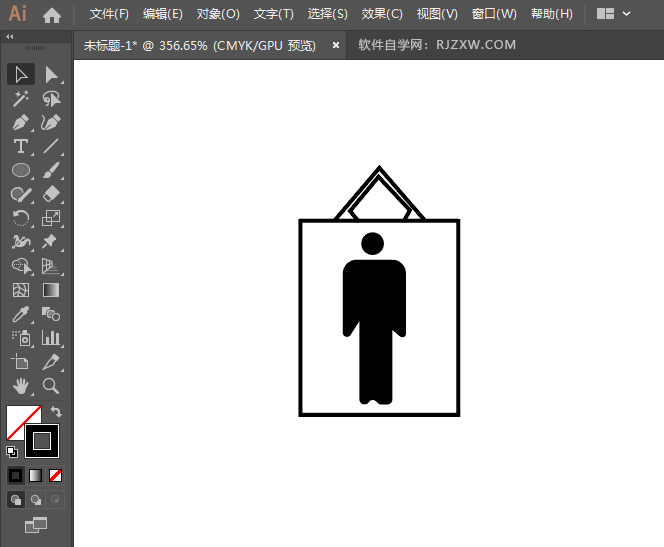This screenshot has height=547, width=664.
Task: Activate the Rotate tool
Action: (x=21, y=218)
